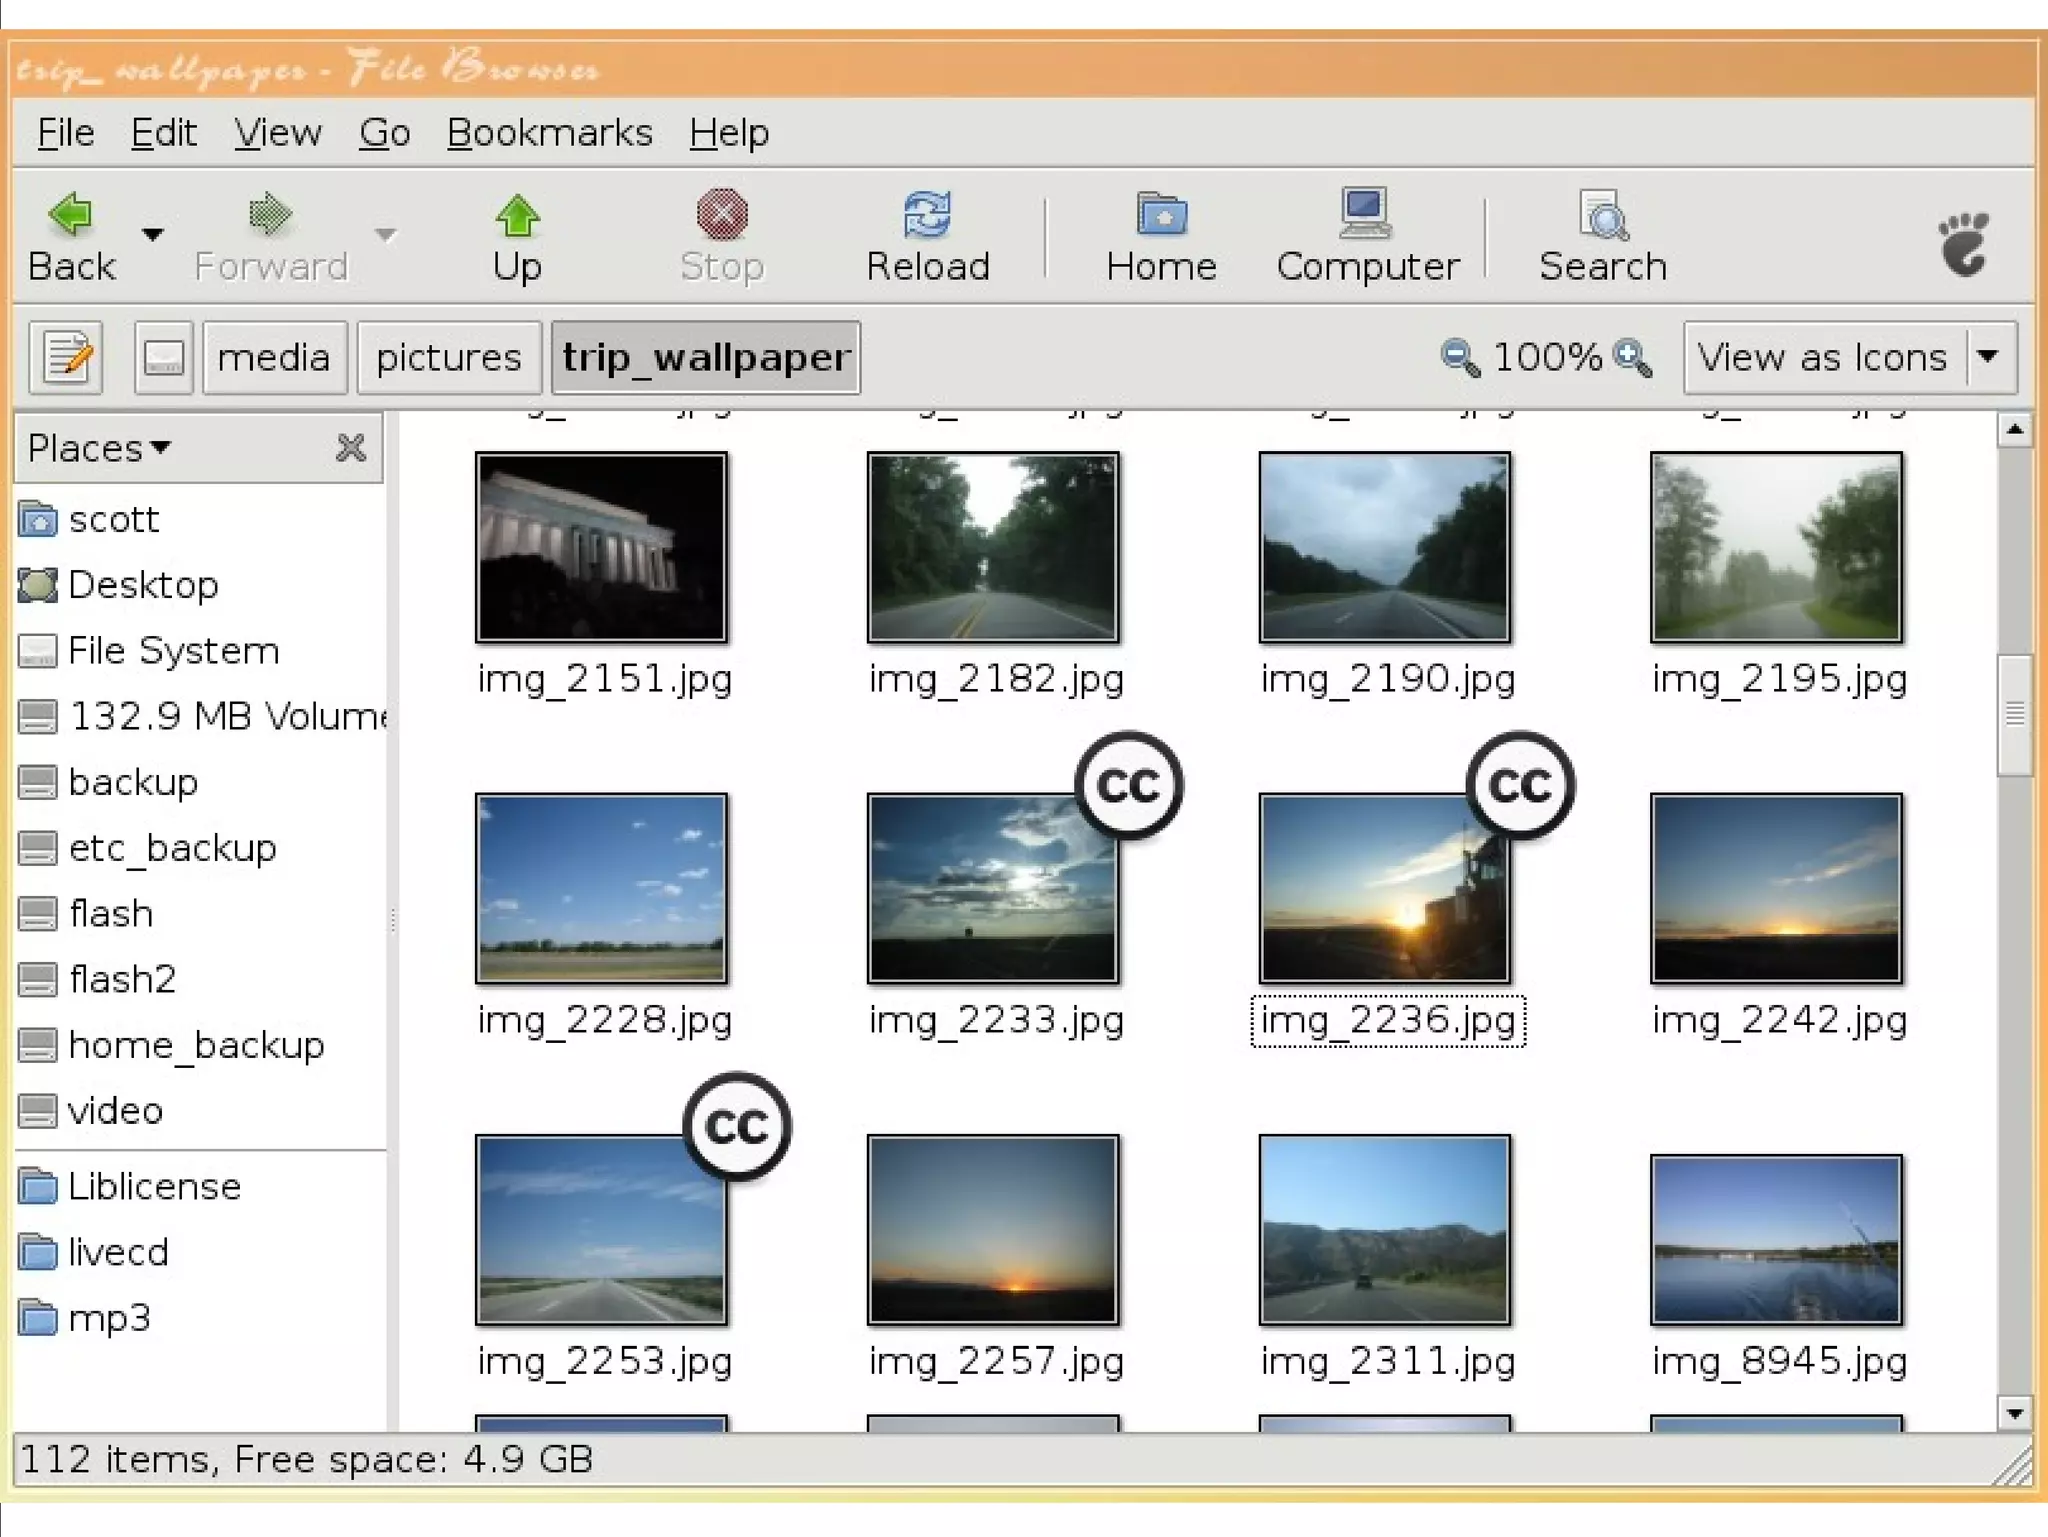This screenshot has width=2048, height=1537.
Task: Click the vertical scrollbar handle
Action: click(x=2014, y=714)
